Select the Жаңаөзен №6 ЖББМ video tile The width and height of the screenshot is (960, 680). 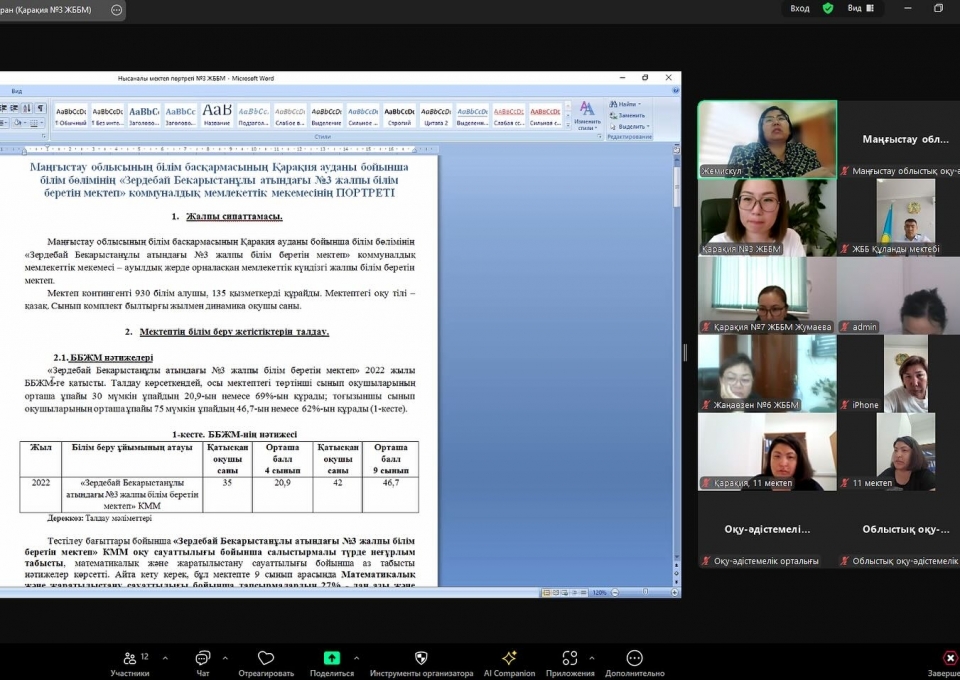click(x=767, y=373)
